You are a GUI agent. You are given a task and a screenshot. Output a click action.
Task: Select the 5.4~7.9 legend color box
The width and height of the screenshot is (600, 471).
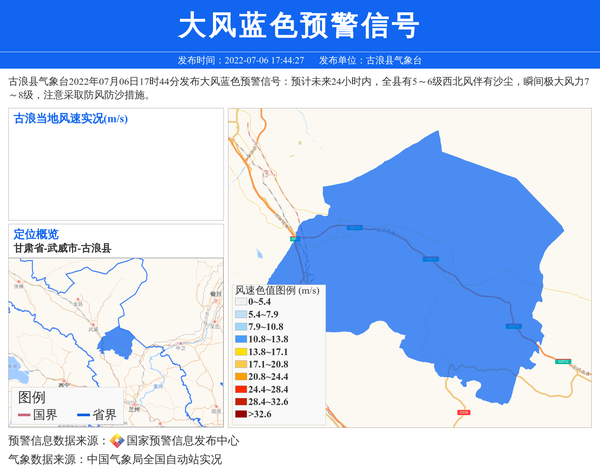(x=240, y=315)
